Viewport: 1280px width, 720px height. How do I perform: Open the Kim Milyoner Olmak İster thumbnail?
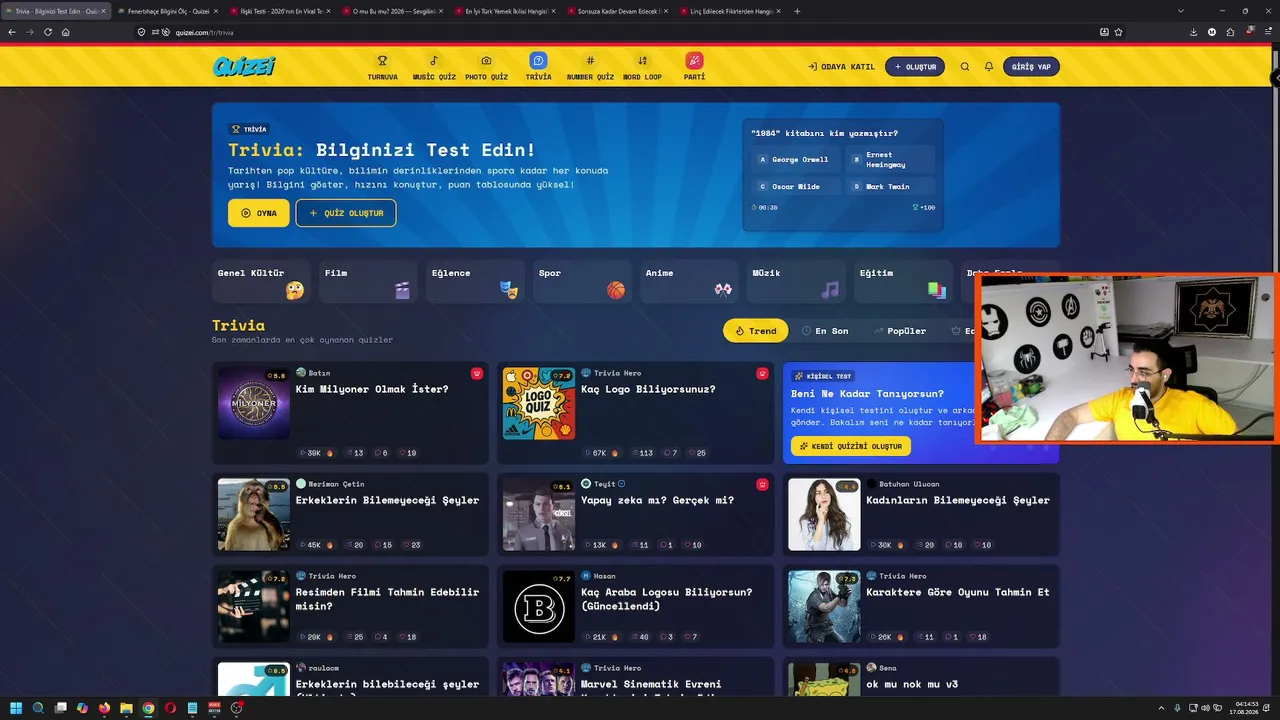254,403
